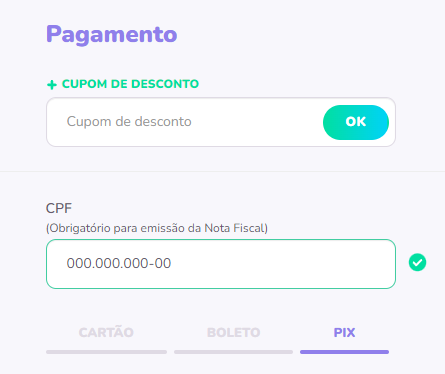Click the green validation checkmark icon
This screenshot has height=374, width=445.
pos(417,262)
